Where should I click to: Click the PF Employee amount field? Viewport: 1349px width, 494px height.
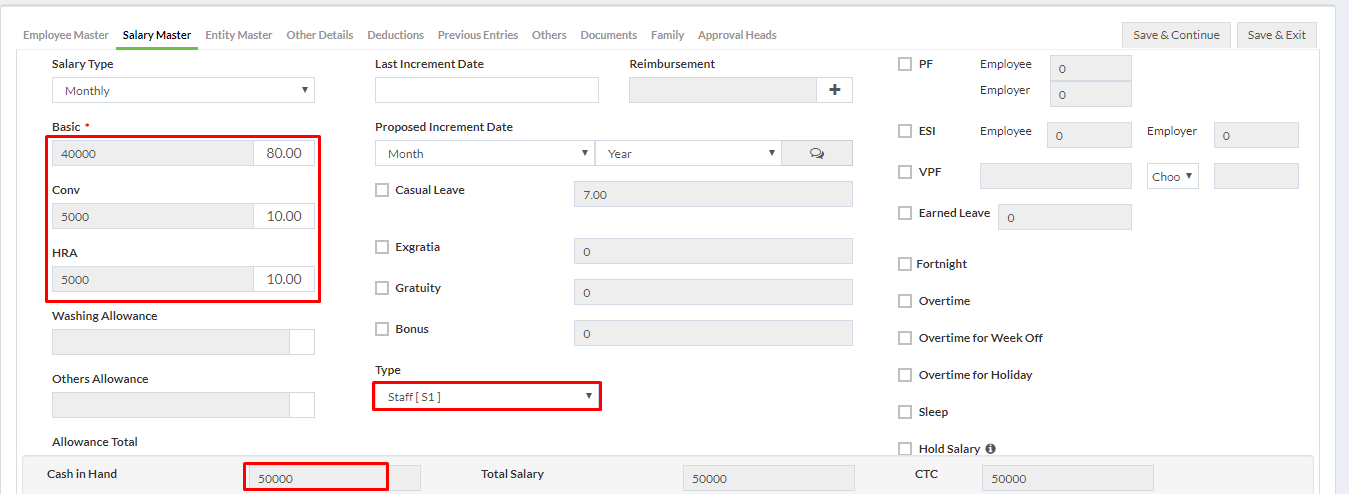click(1091, 68)
